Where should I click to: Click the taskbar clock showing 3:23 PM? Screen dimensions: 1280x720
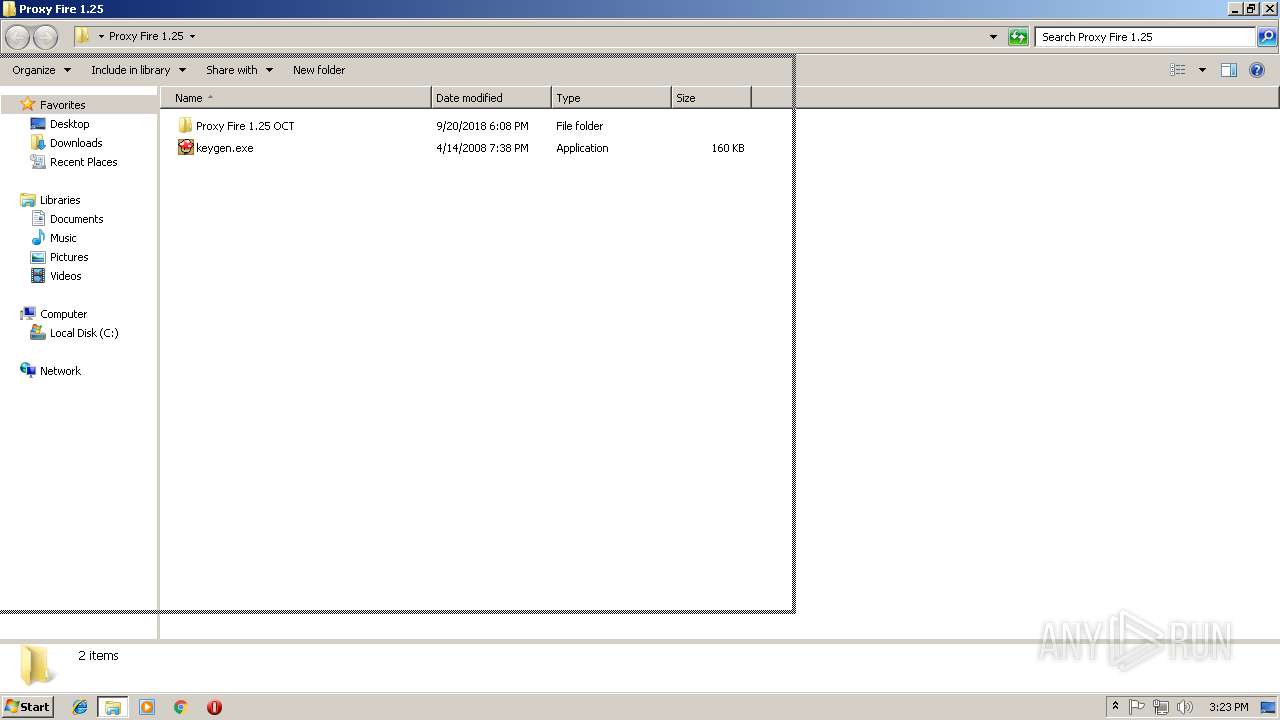pos(1228,707)
